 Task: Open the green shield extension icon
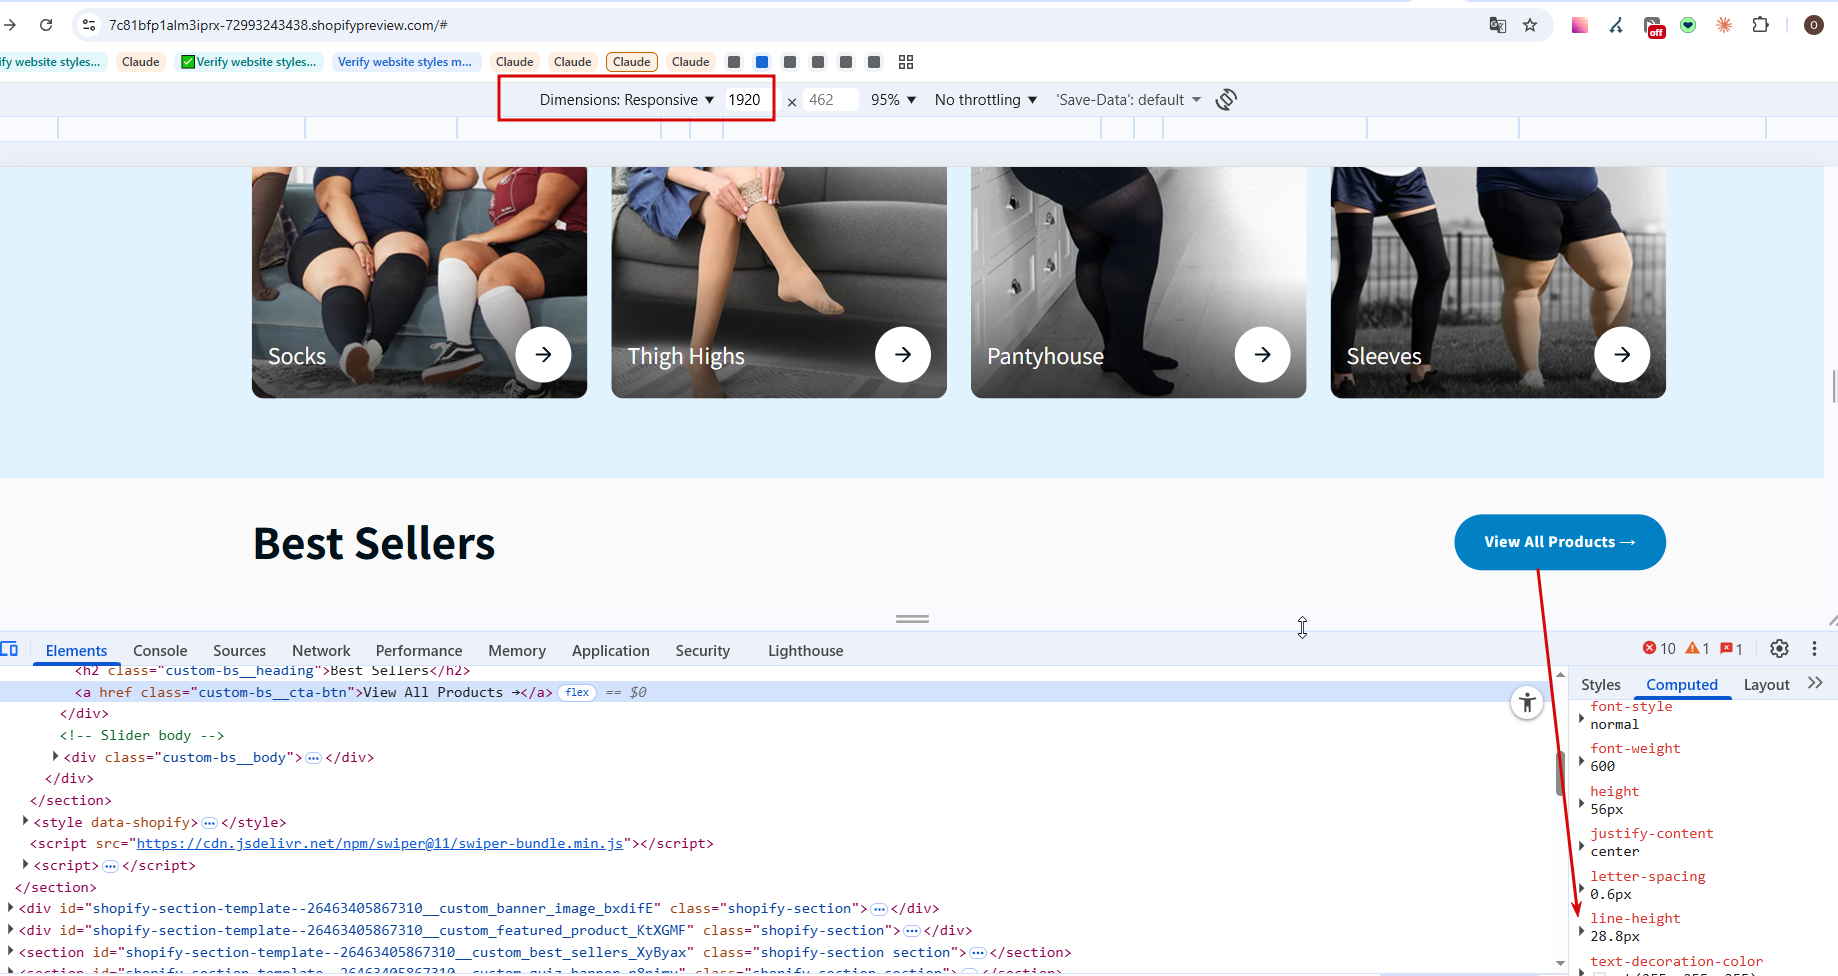click(x=1688, y=25)
